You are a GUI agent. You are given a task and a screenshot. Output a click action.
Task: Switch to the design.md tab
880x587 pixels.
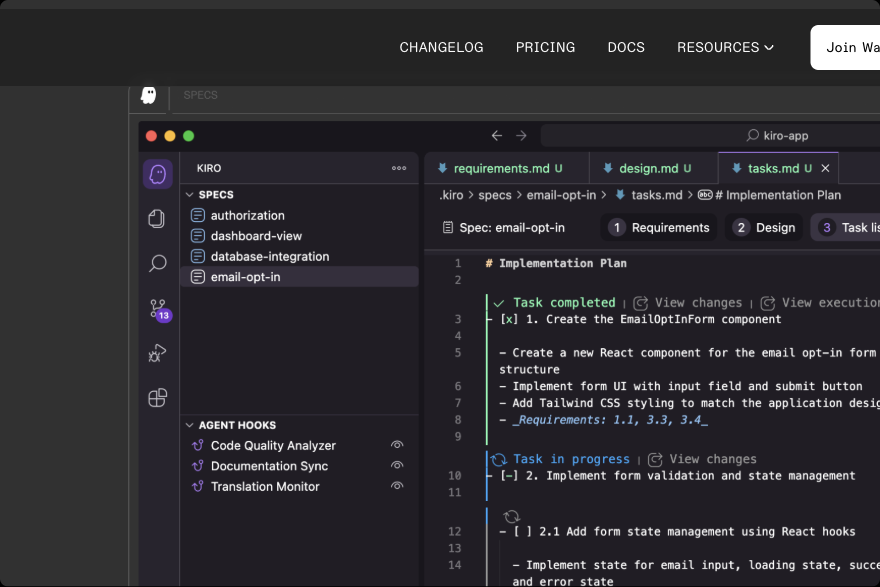(x=654, y=168)
